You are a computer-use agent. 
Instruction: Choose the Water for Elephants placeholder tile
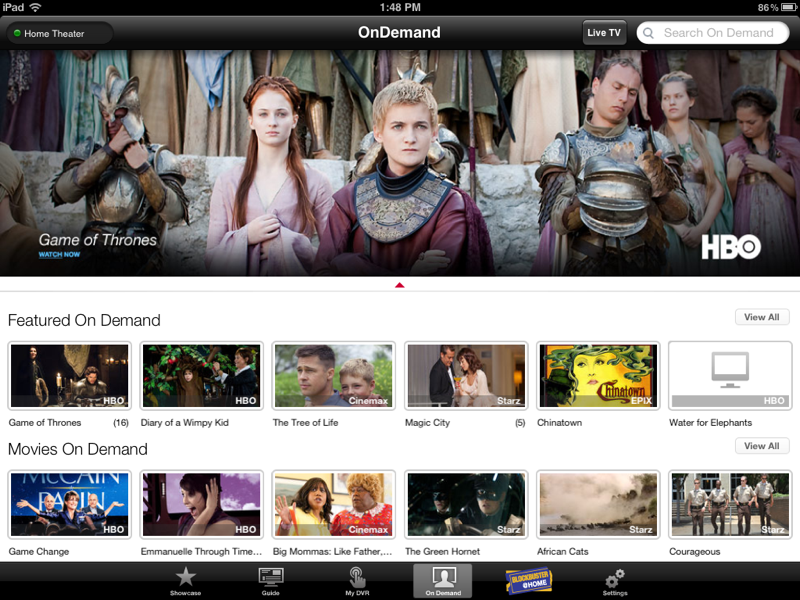[730, 375]
